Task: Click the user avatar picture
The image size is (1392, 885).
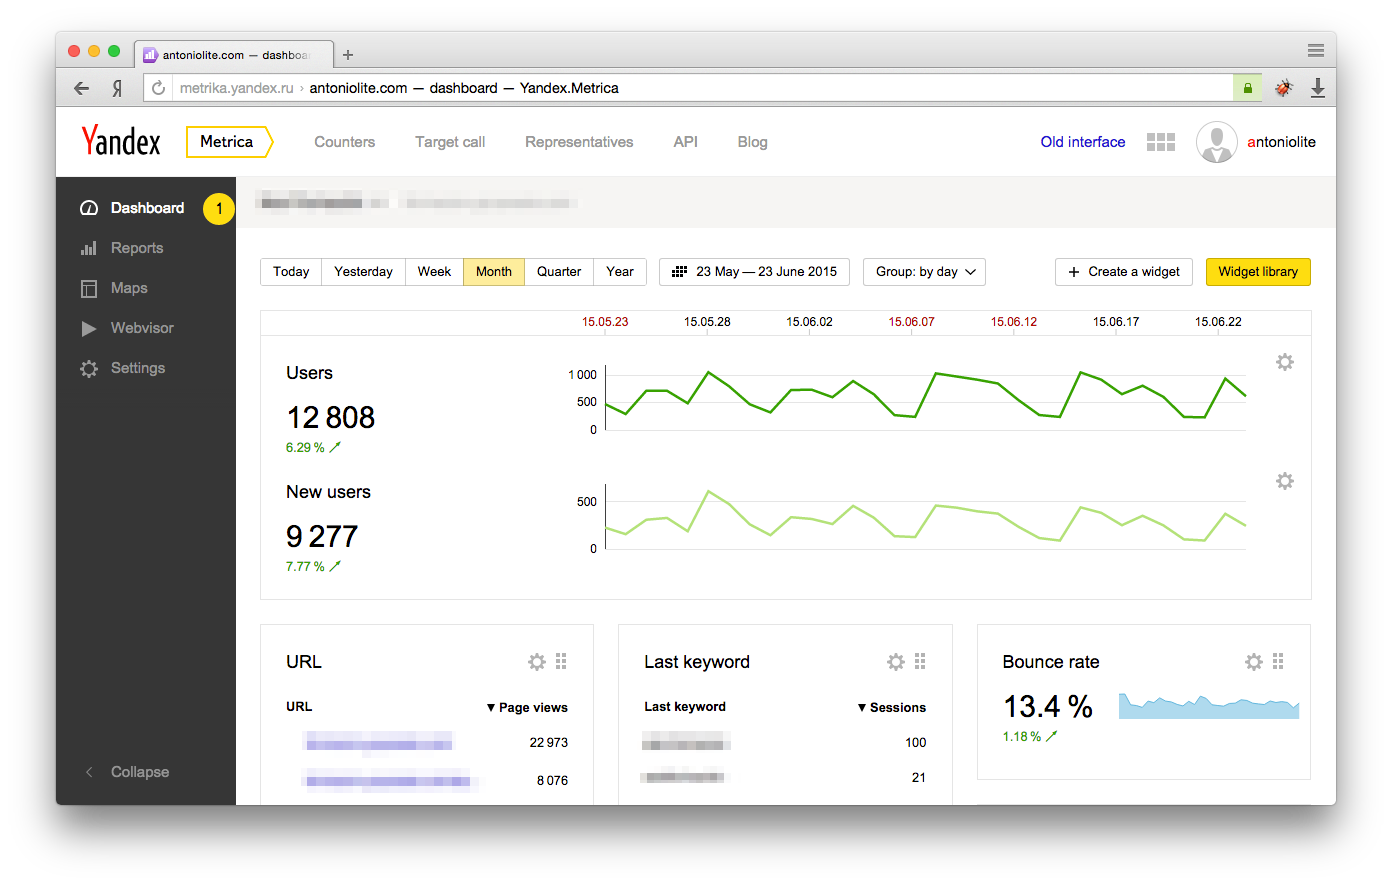Action: pyautogui.click(x=1217, y=142)
